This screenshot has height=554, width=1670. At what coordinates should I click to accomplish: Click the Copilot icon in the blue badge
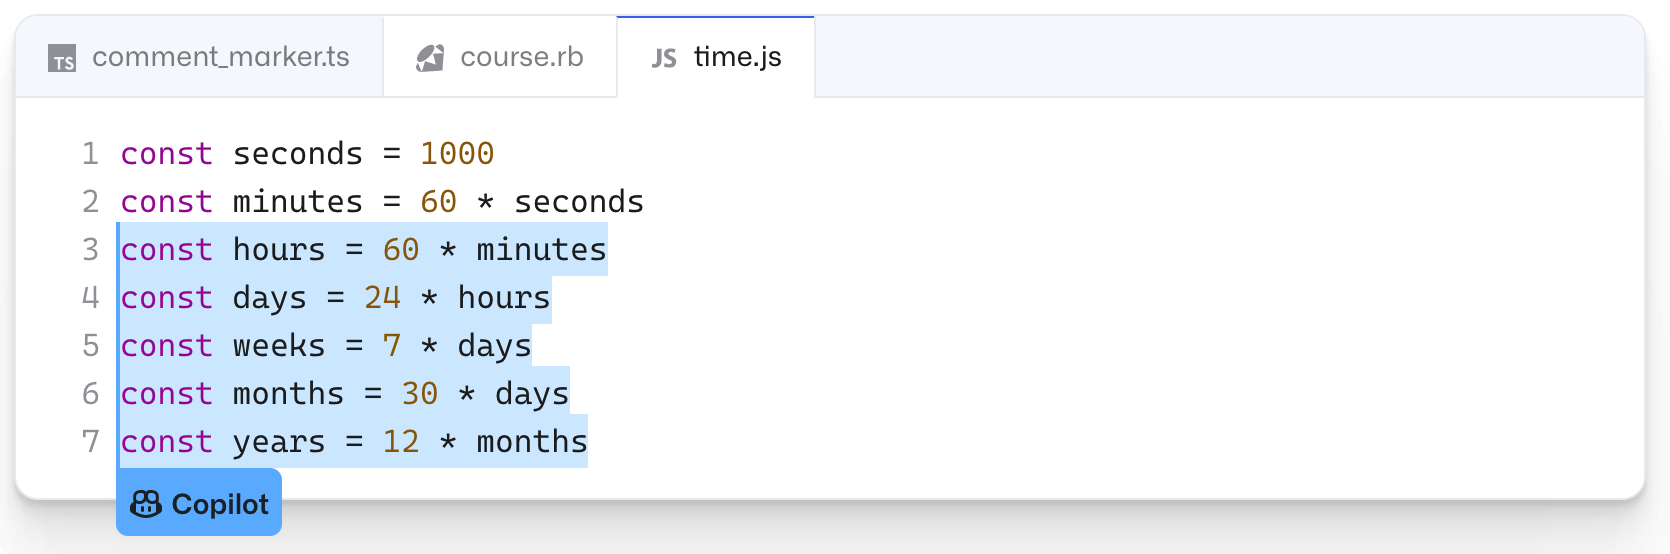pyautogui.click(x=146, y=504)
